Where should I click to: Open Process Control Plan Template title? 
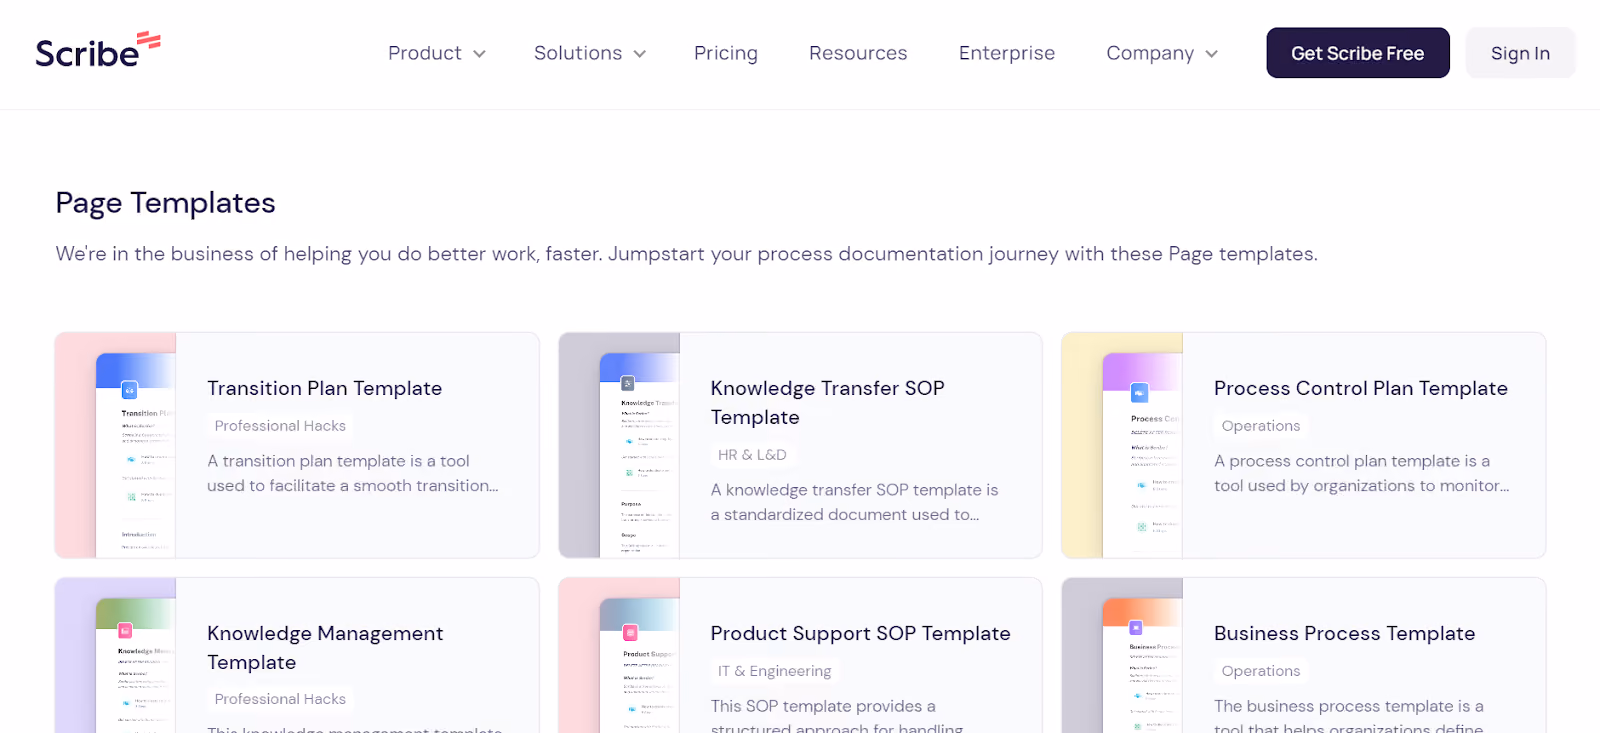click(1361, 388)
